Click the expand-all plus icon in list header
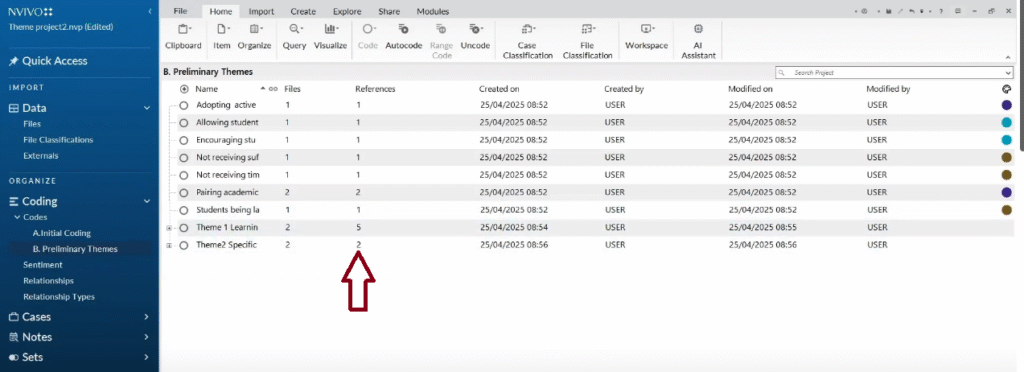Screen dimensions: 1024x372 (x=184, y=89)
